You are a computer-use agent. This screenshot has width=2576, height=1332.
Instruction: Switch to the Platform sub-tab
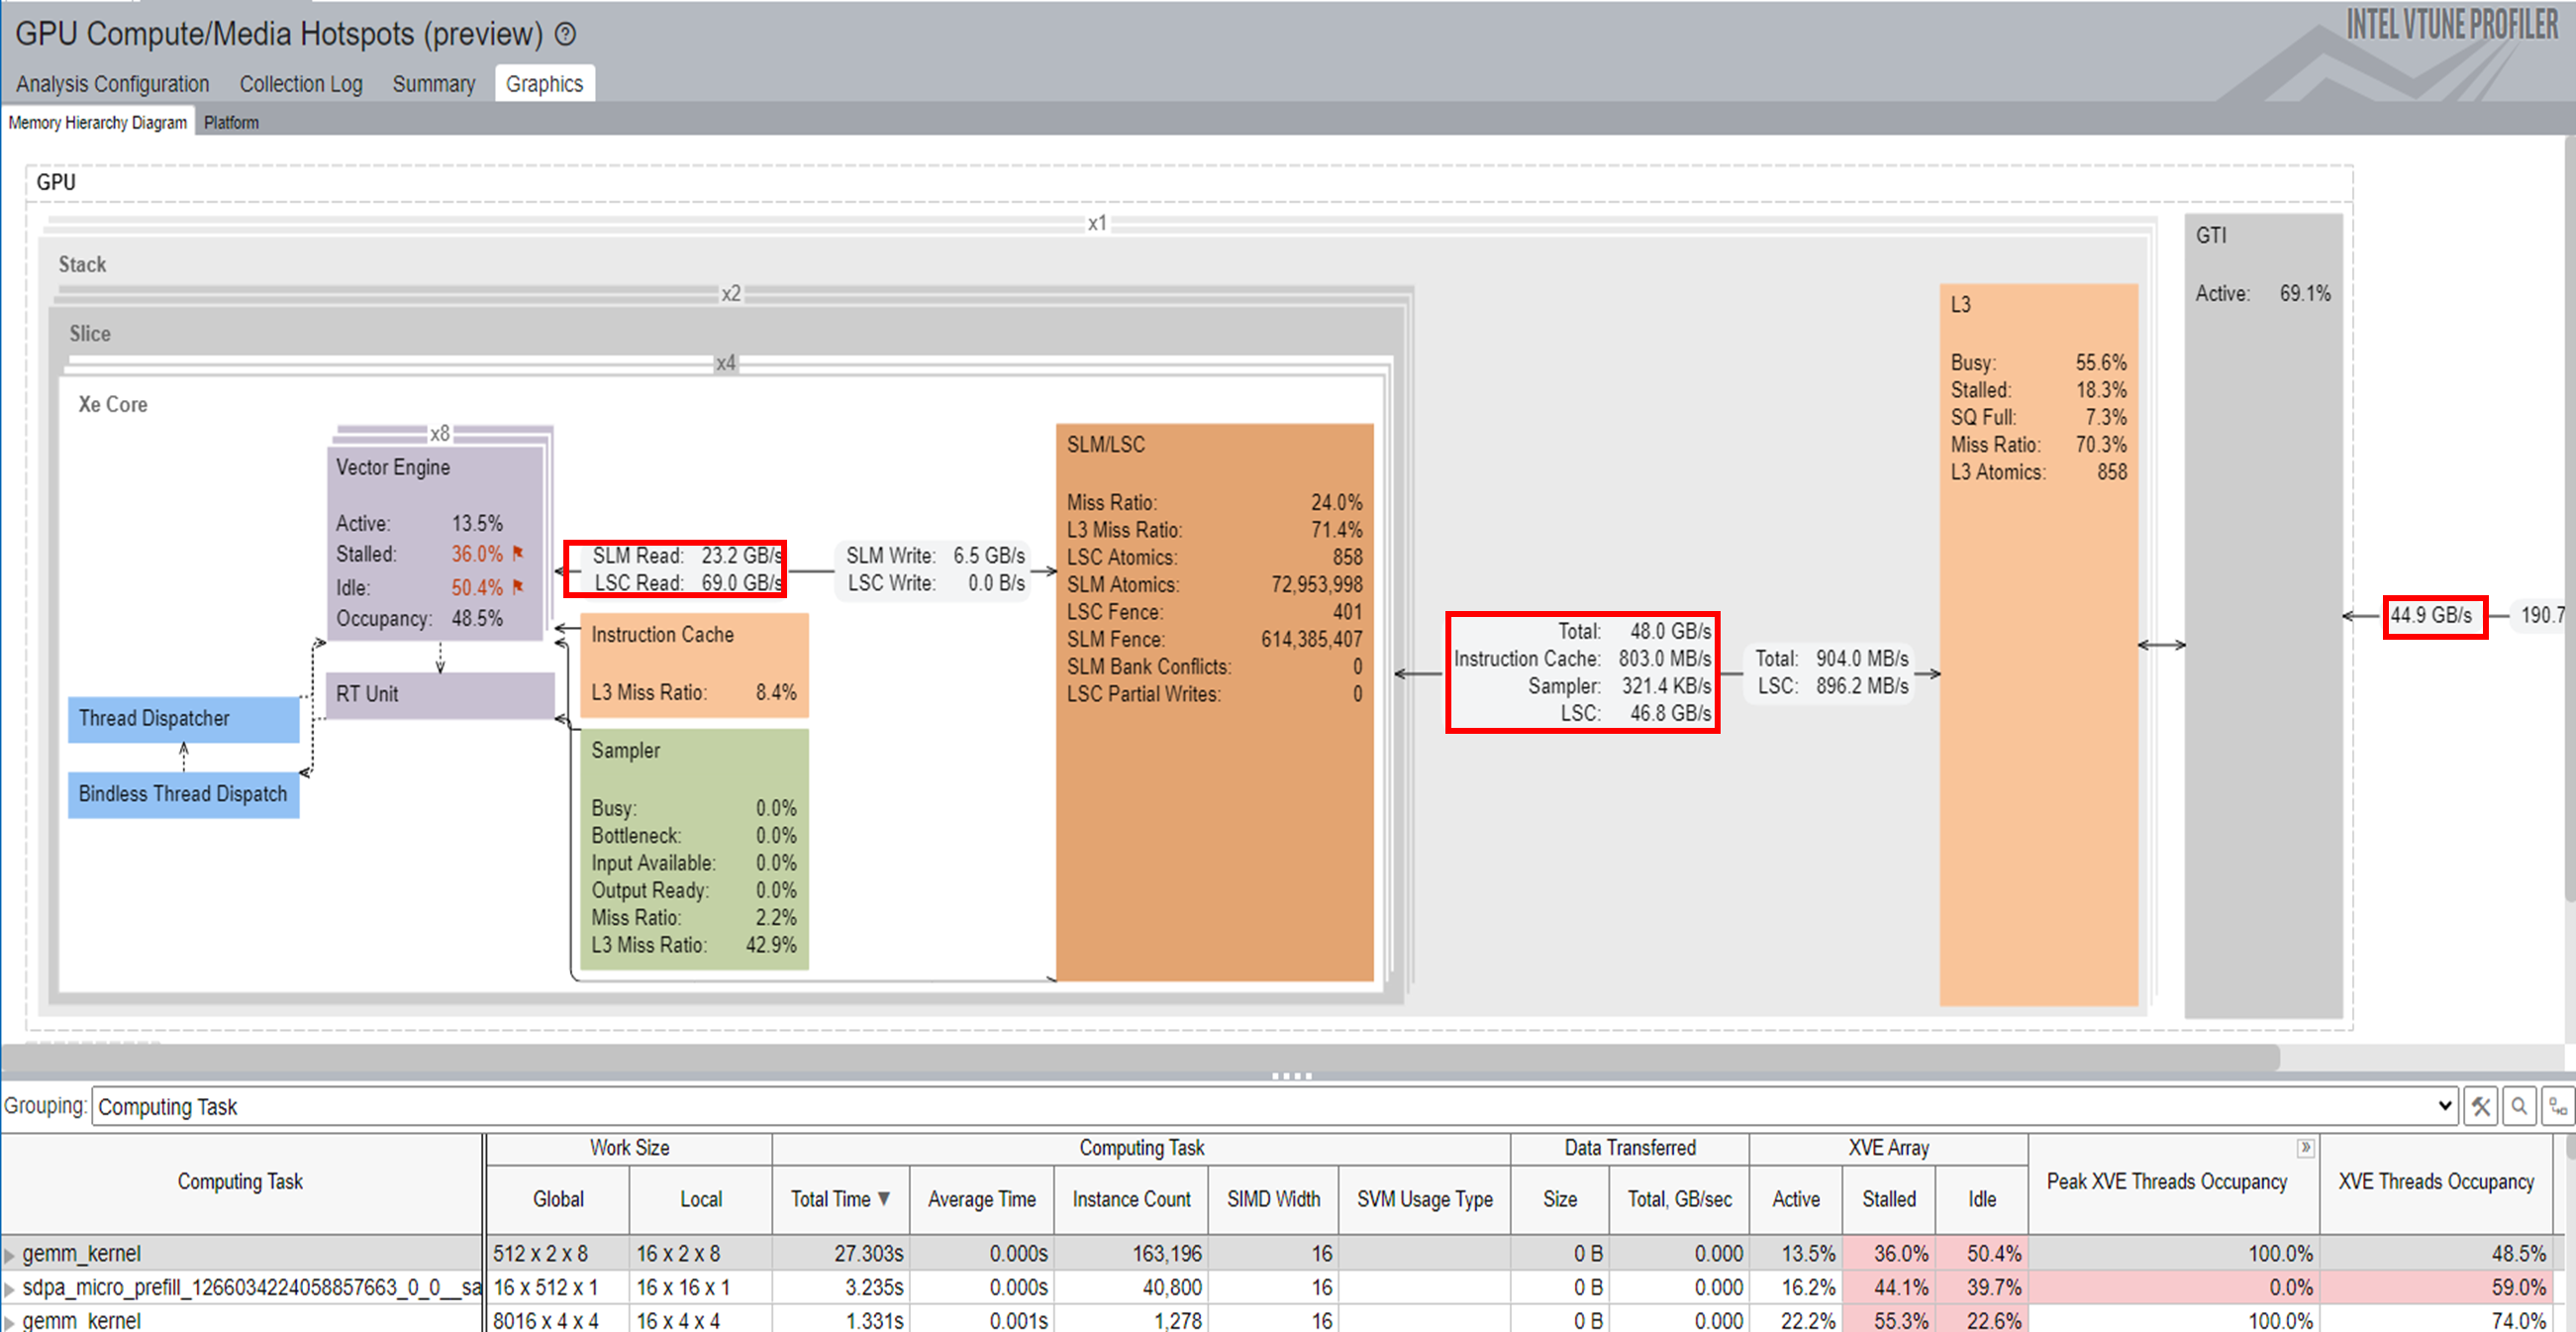coord(231,122)
